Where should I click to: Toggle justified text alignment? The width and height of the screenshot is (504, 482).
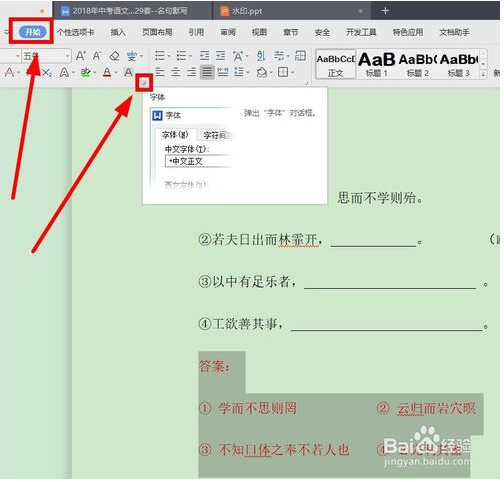(x=207, y=72)
